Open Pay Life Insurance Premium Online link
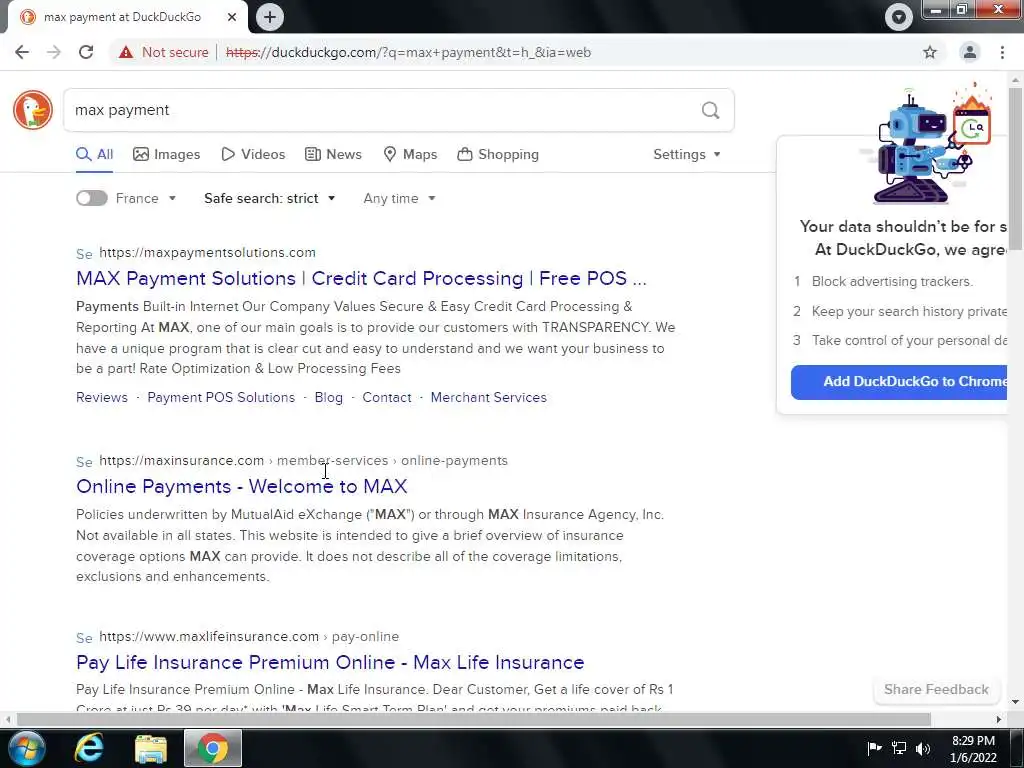The image size is (1024, 768). coord(330,662)
